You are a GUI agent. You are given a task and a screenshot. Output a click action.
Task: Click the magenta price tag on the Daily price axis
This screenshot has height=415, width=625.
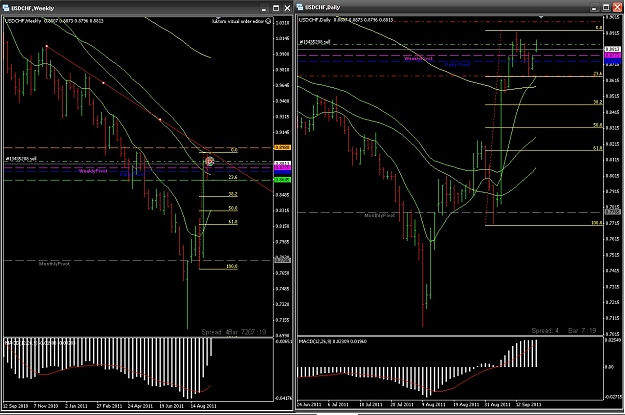613,55
